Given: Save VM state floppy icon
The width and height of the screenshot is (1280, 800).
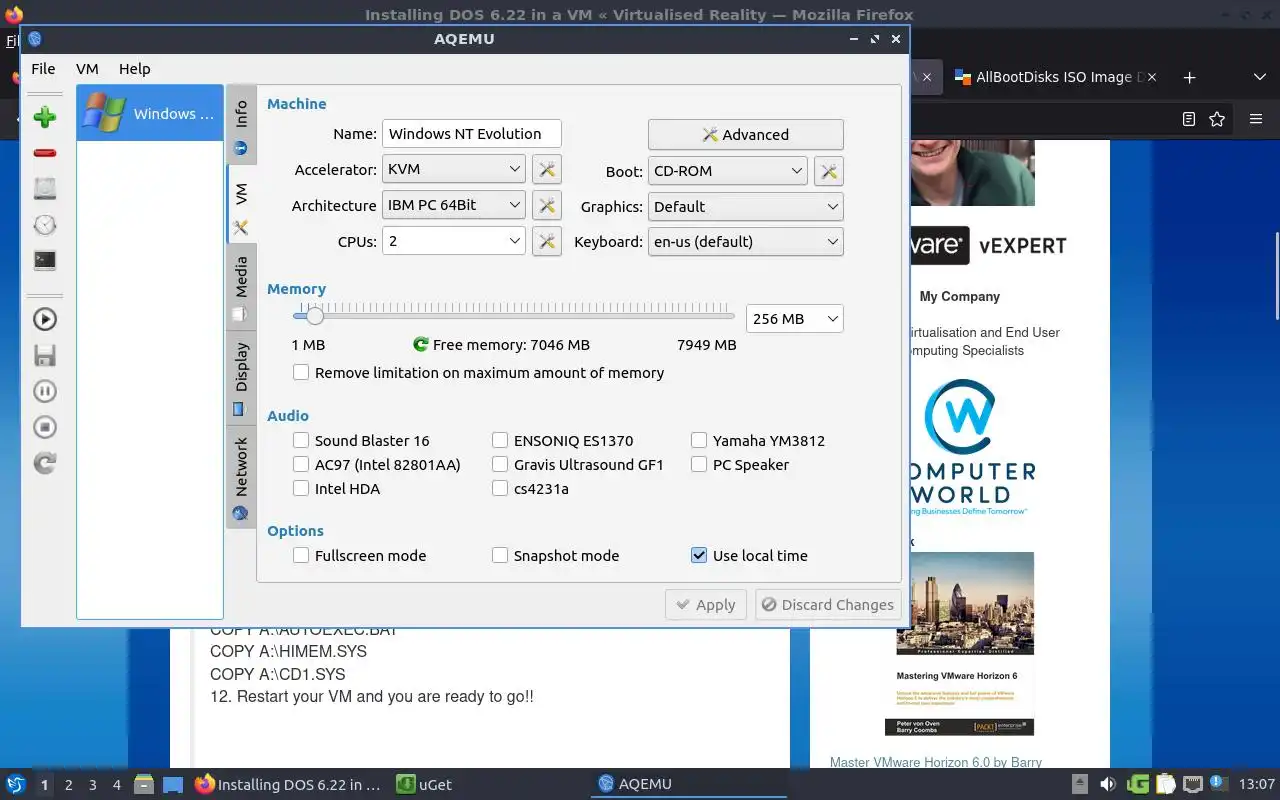Looking at the screenshot, I should pyautogui.click(x=44, y=355).
